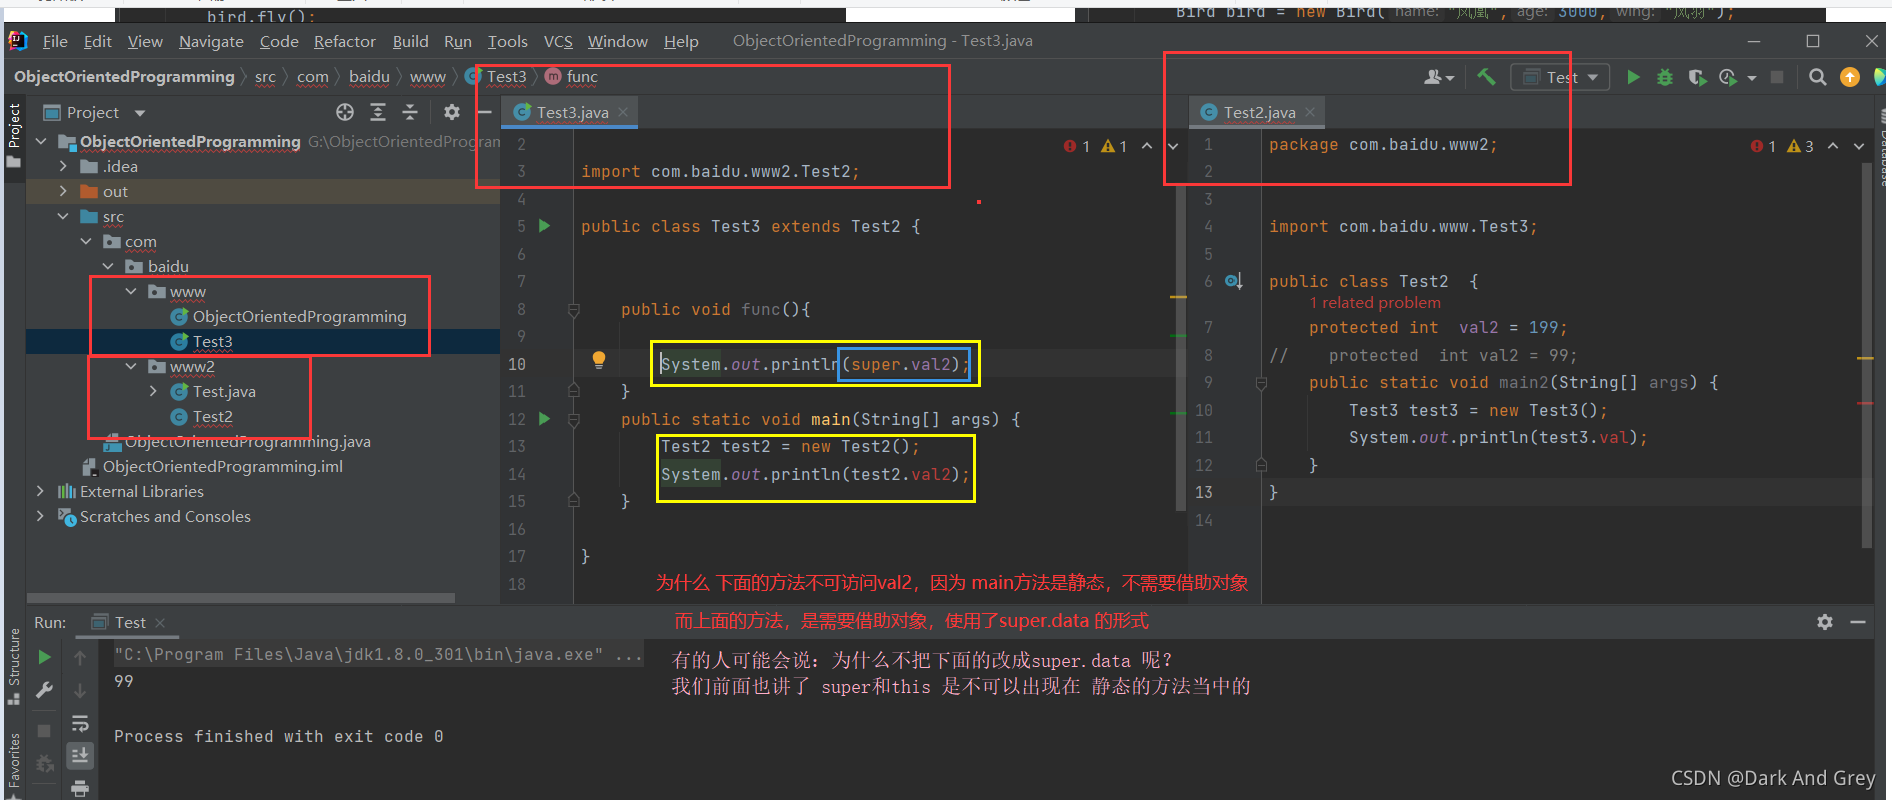The width and height of the screenshot is (1892, 800).
Task: Start debugging with the bug icon
Action: click(x=1665, y=77)
